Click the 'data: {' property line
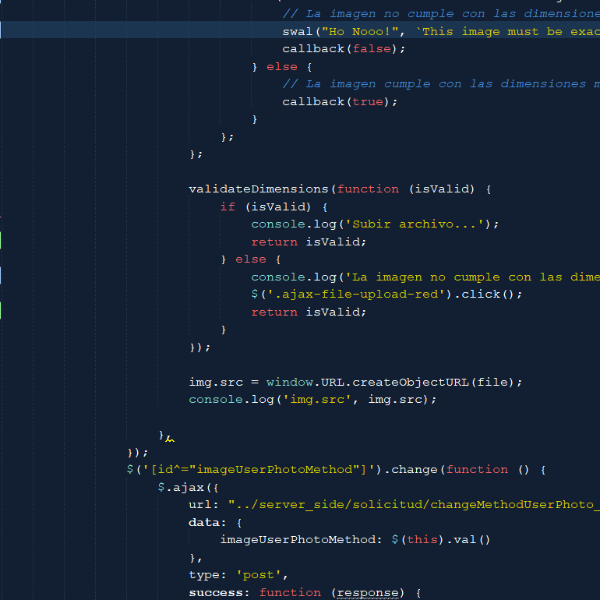 [215, 523]
